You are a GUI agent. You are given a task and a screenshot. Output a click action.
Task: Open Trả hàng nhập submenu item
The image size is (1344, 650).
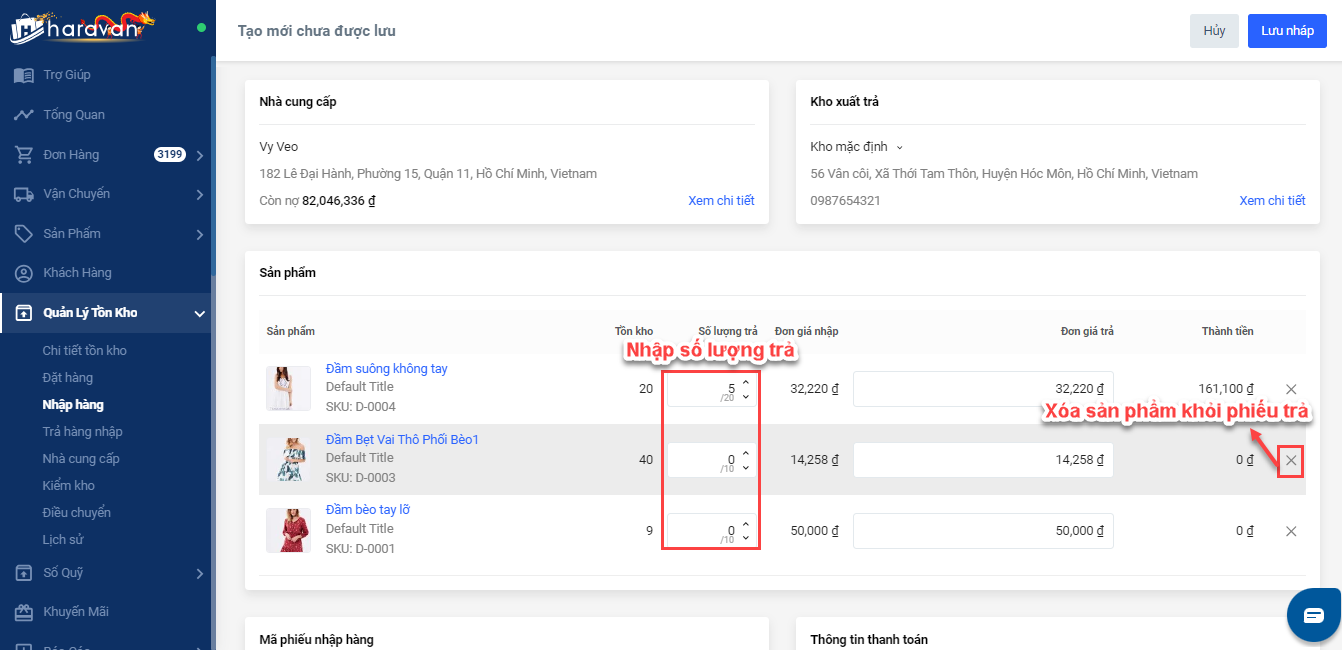tap(82, 432)
